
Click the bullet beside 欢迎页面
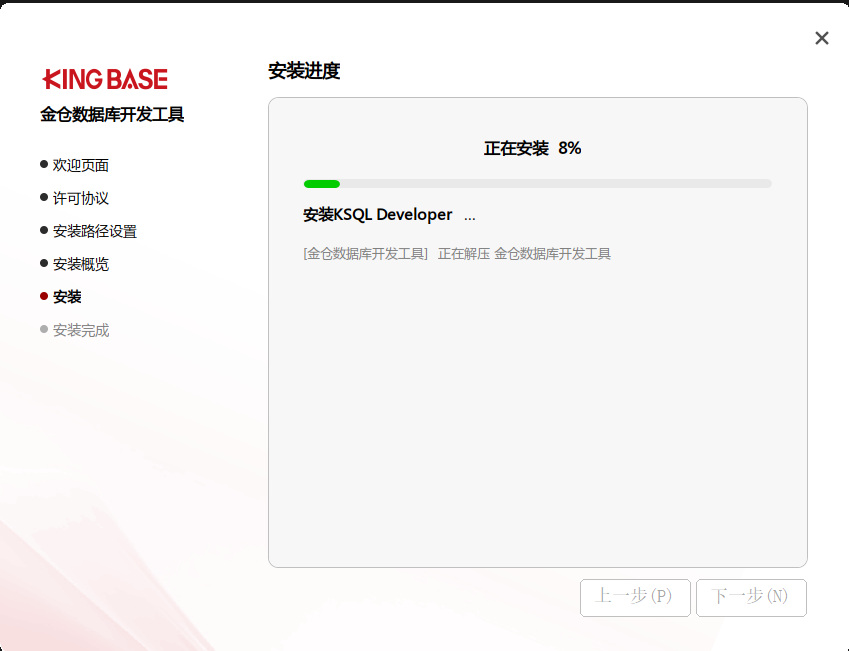(44, 164)
